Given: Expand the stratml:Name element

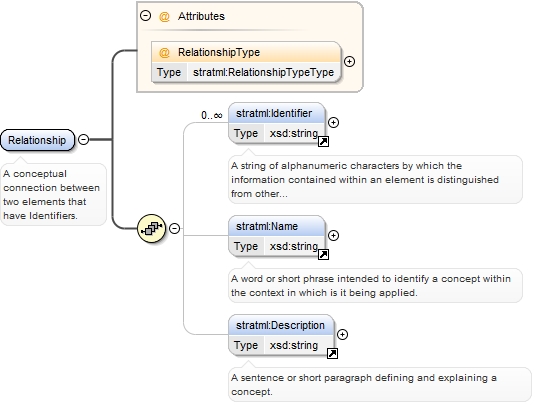Looking at the screenshot, I should point(333,235).
